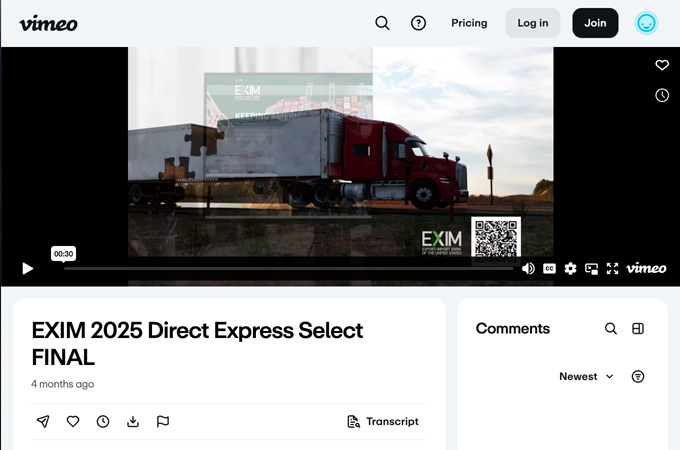Enter fullscreen mode
Screen dimensions: 680x450
612,269
